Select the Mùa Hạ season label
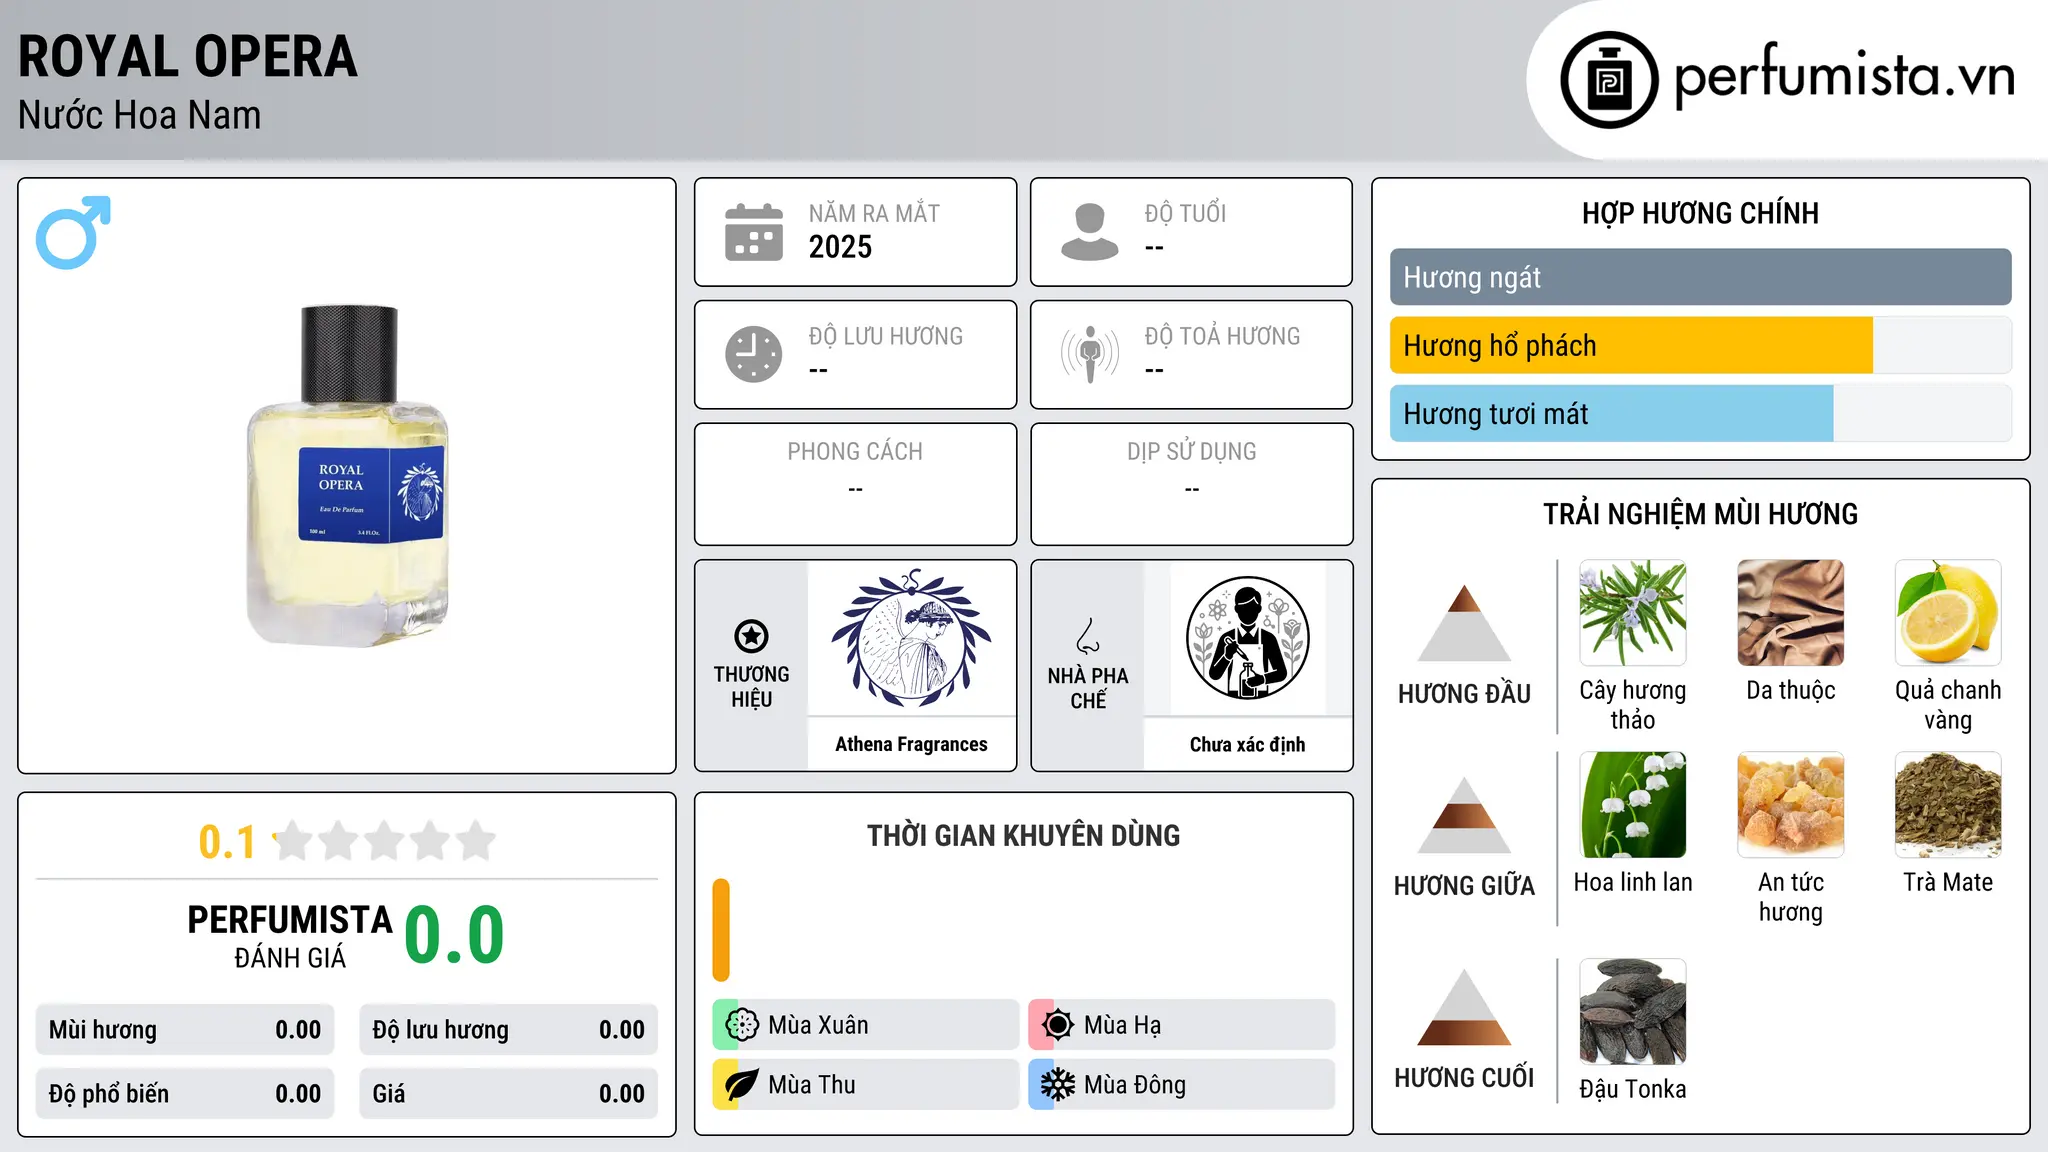 coord(1123,1025)
